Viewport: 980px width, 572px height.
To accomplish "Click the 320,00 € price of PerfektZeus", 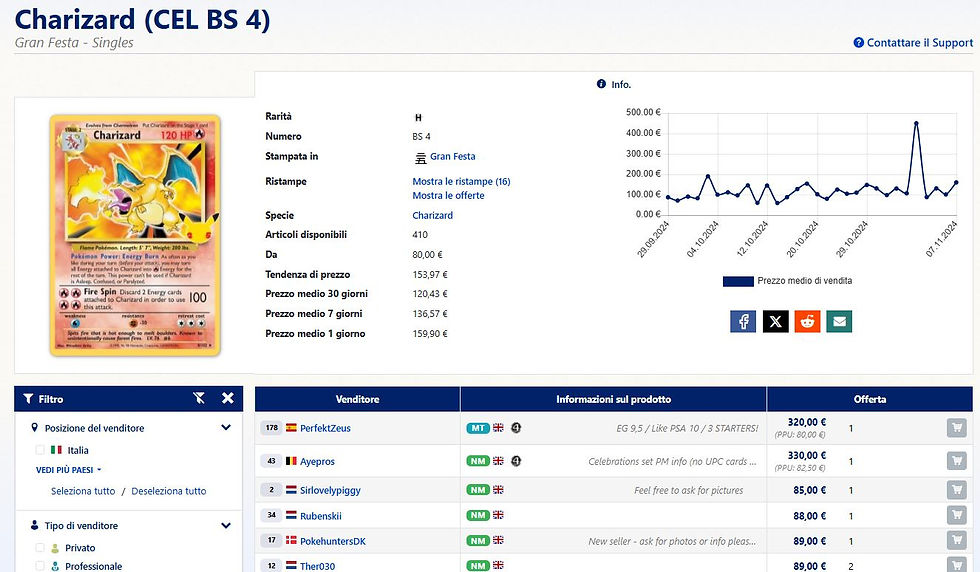I will click(x=806, y=422).
